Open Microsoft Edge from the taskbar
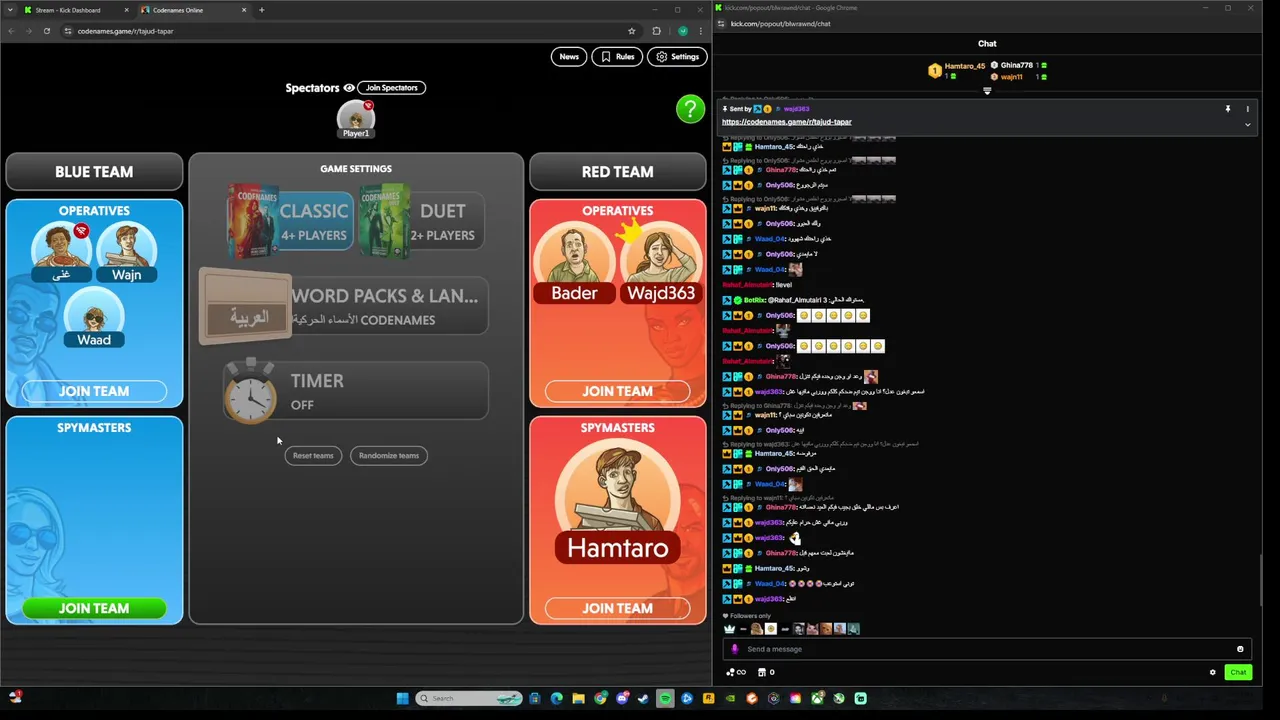1280x720 pixels. (556, 698)
